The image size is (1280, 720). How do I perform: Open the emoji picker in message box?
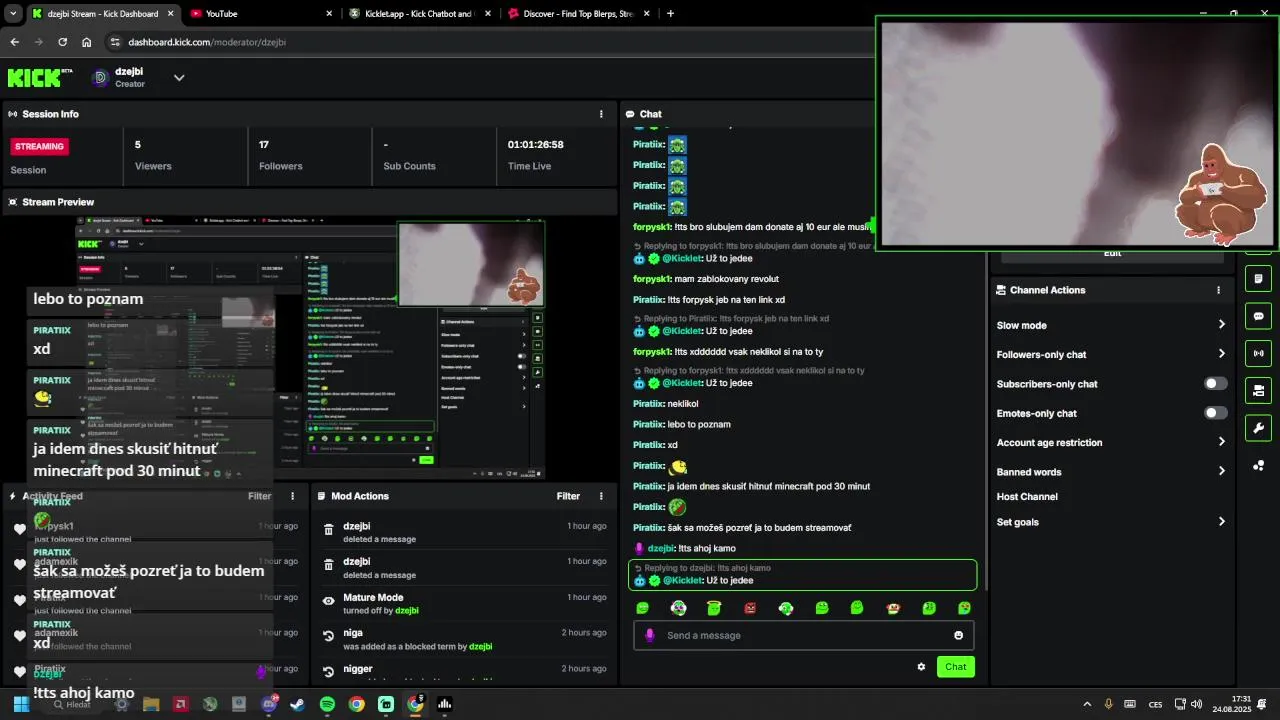[959, 635]
